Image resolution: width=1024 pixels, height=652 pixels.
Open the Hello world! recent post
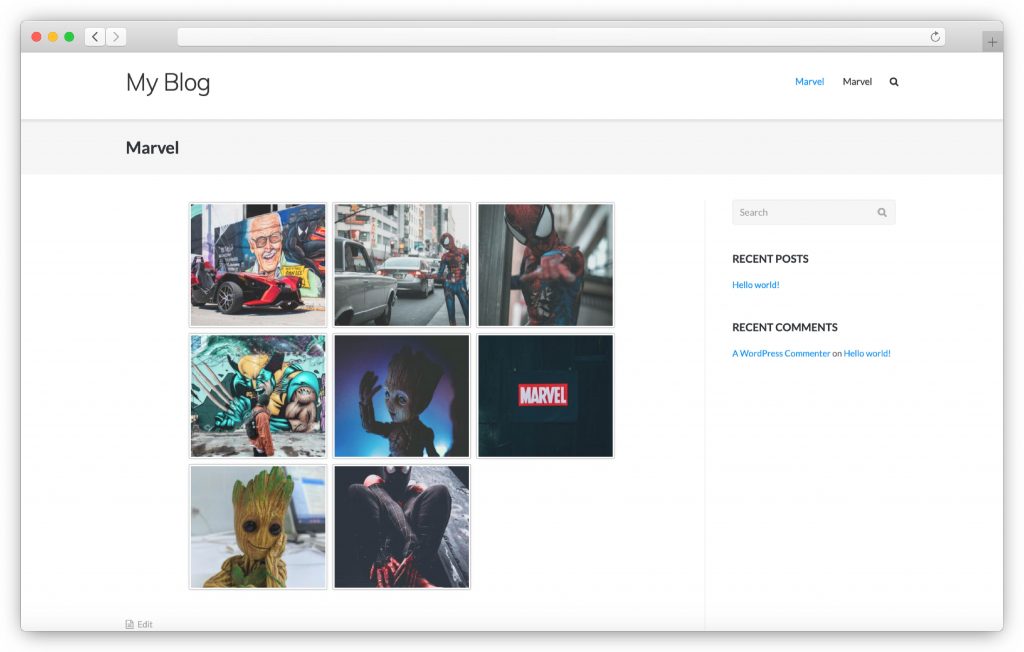click(756, 285)
